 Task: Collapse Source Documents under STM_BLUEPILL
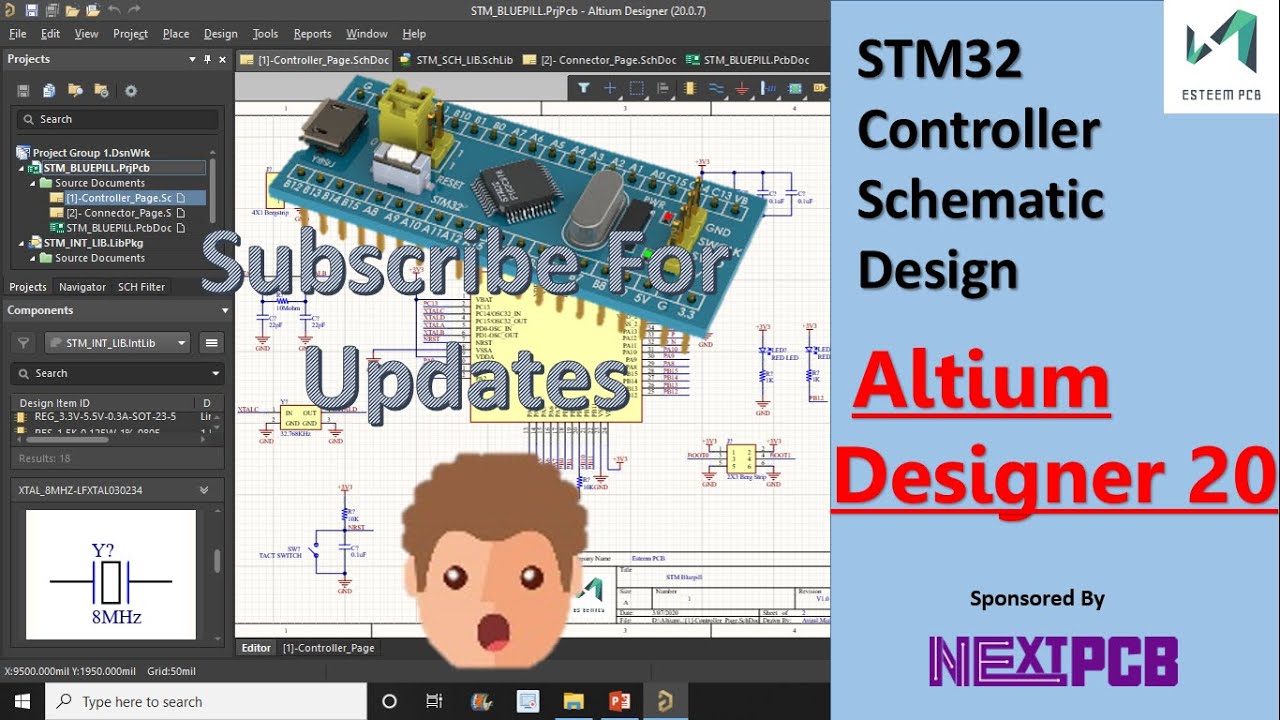tap(33, 183)
